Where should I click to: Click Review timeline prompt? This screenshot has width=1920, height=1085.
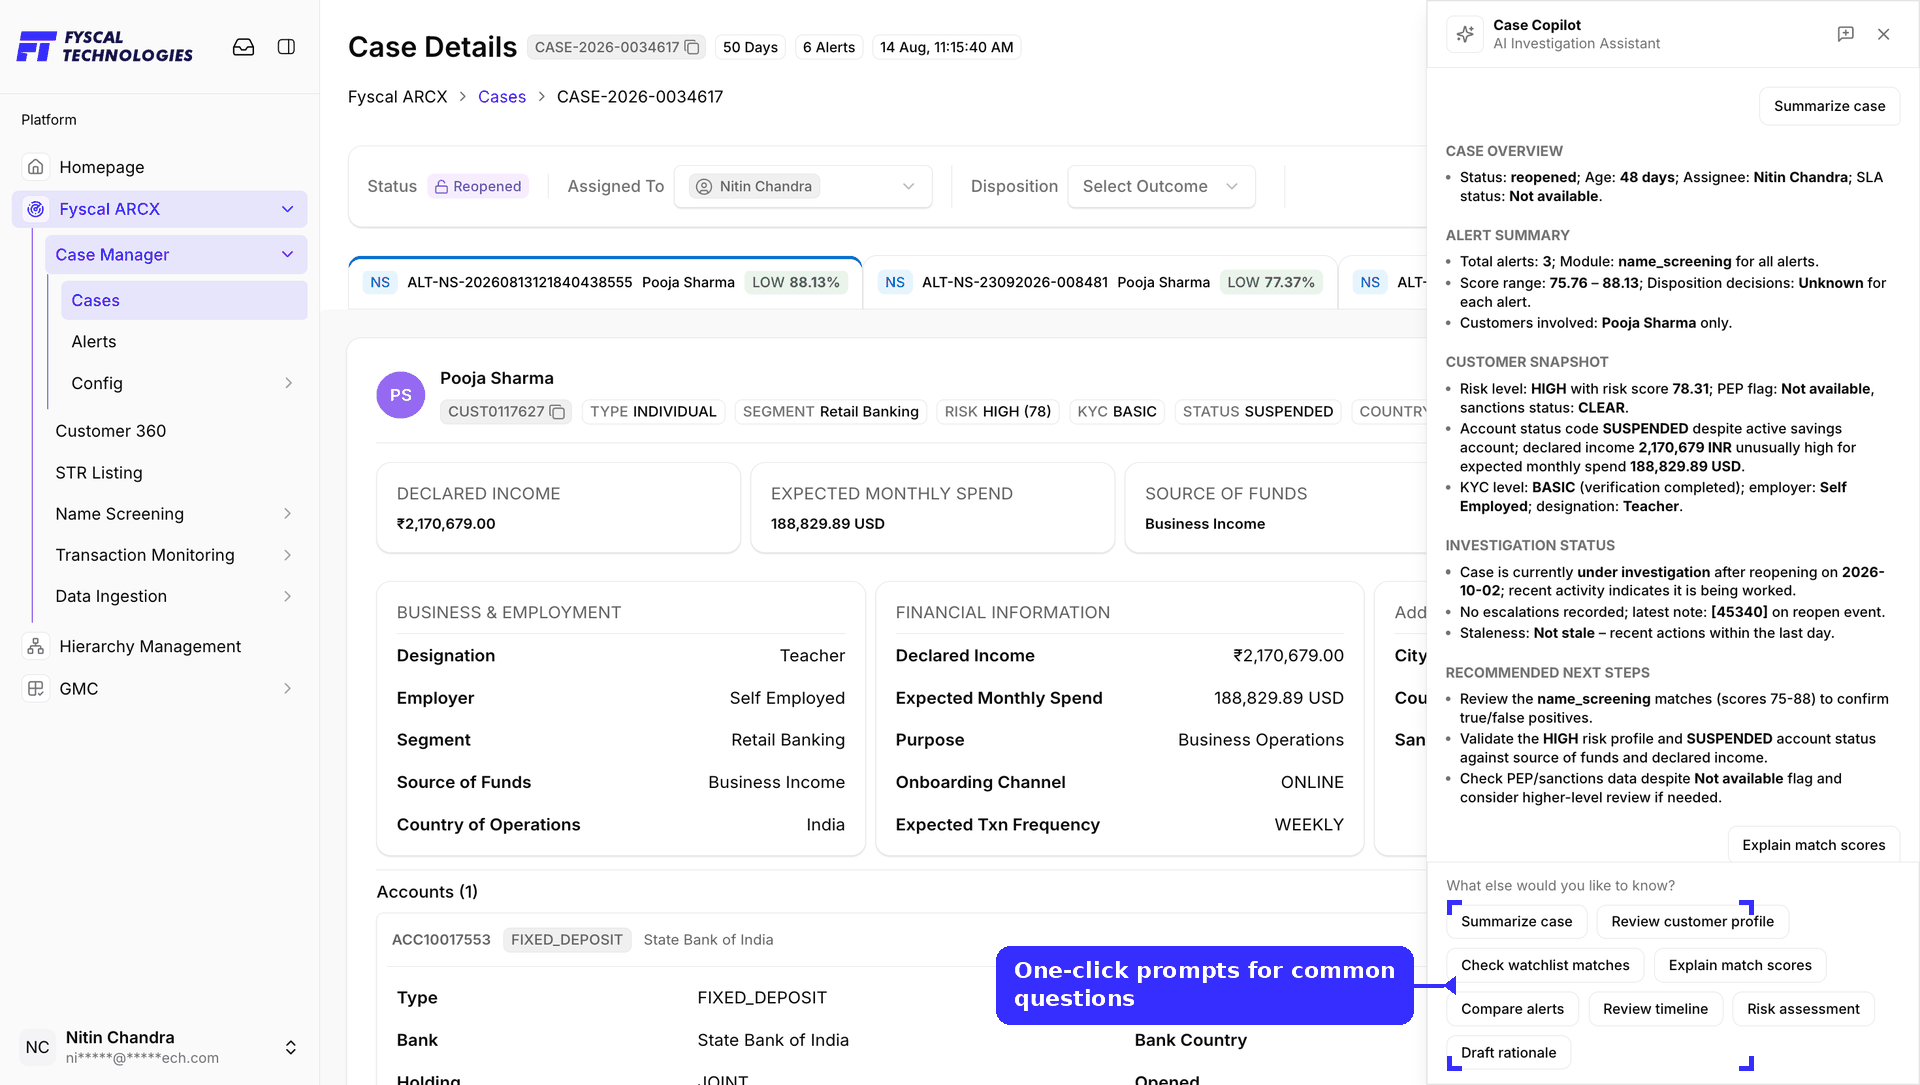[x=1655, y=1009]
